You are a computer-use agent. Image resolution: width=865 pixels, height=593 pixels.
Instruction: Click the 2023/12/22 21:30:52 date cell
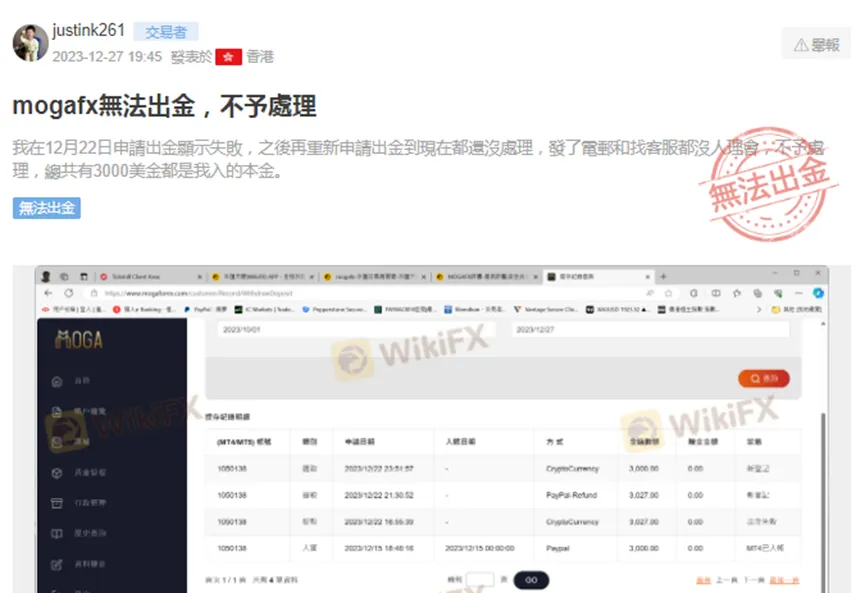tap(378, 495)
